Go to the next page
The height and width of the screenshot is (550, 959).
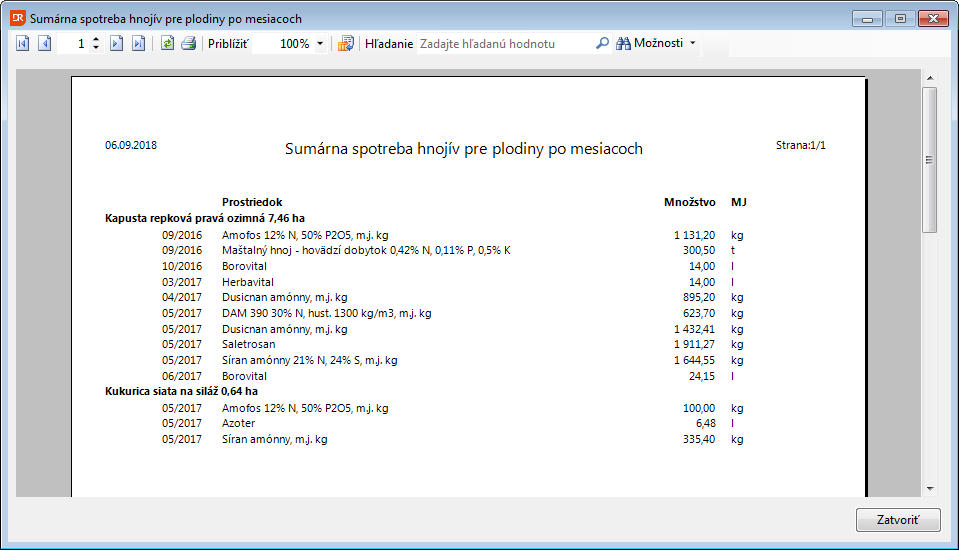(116, 43)
